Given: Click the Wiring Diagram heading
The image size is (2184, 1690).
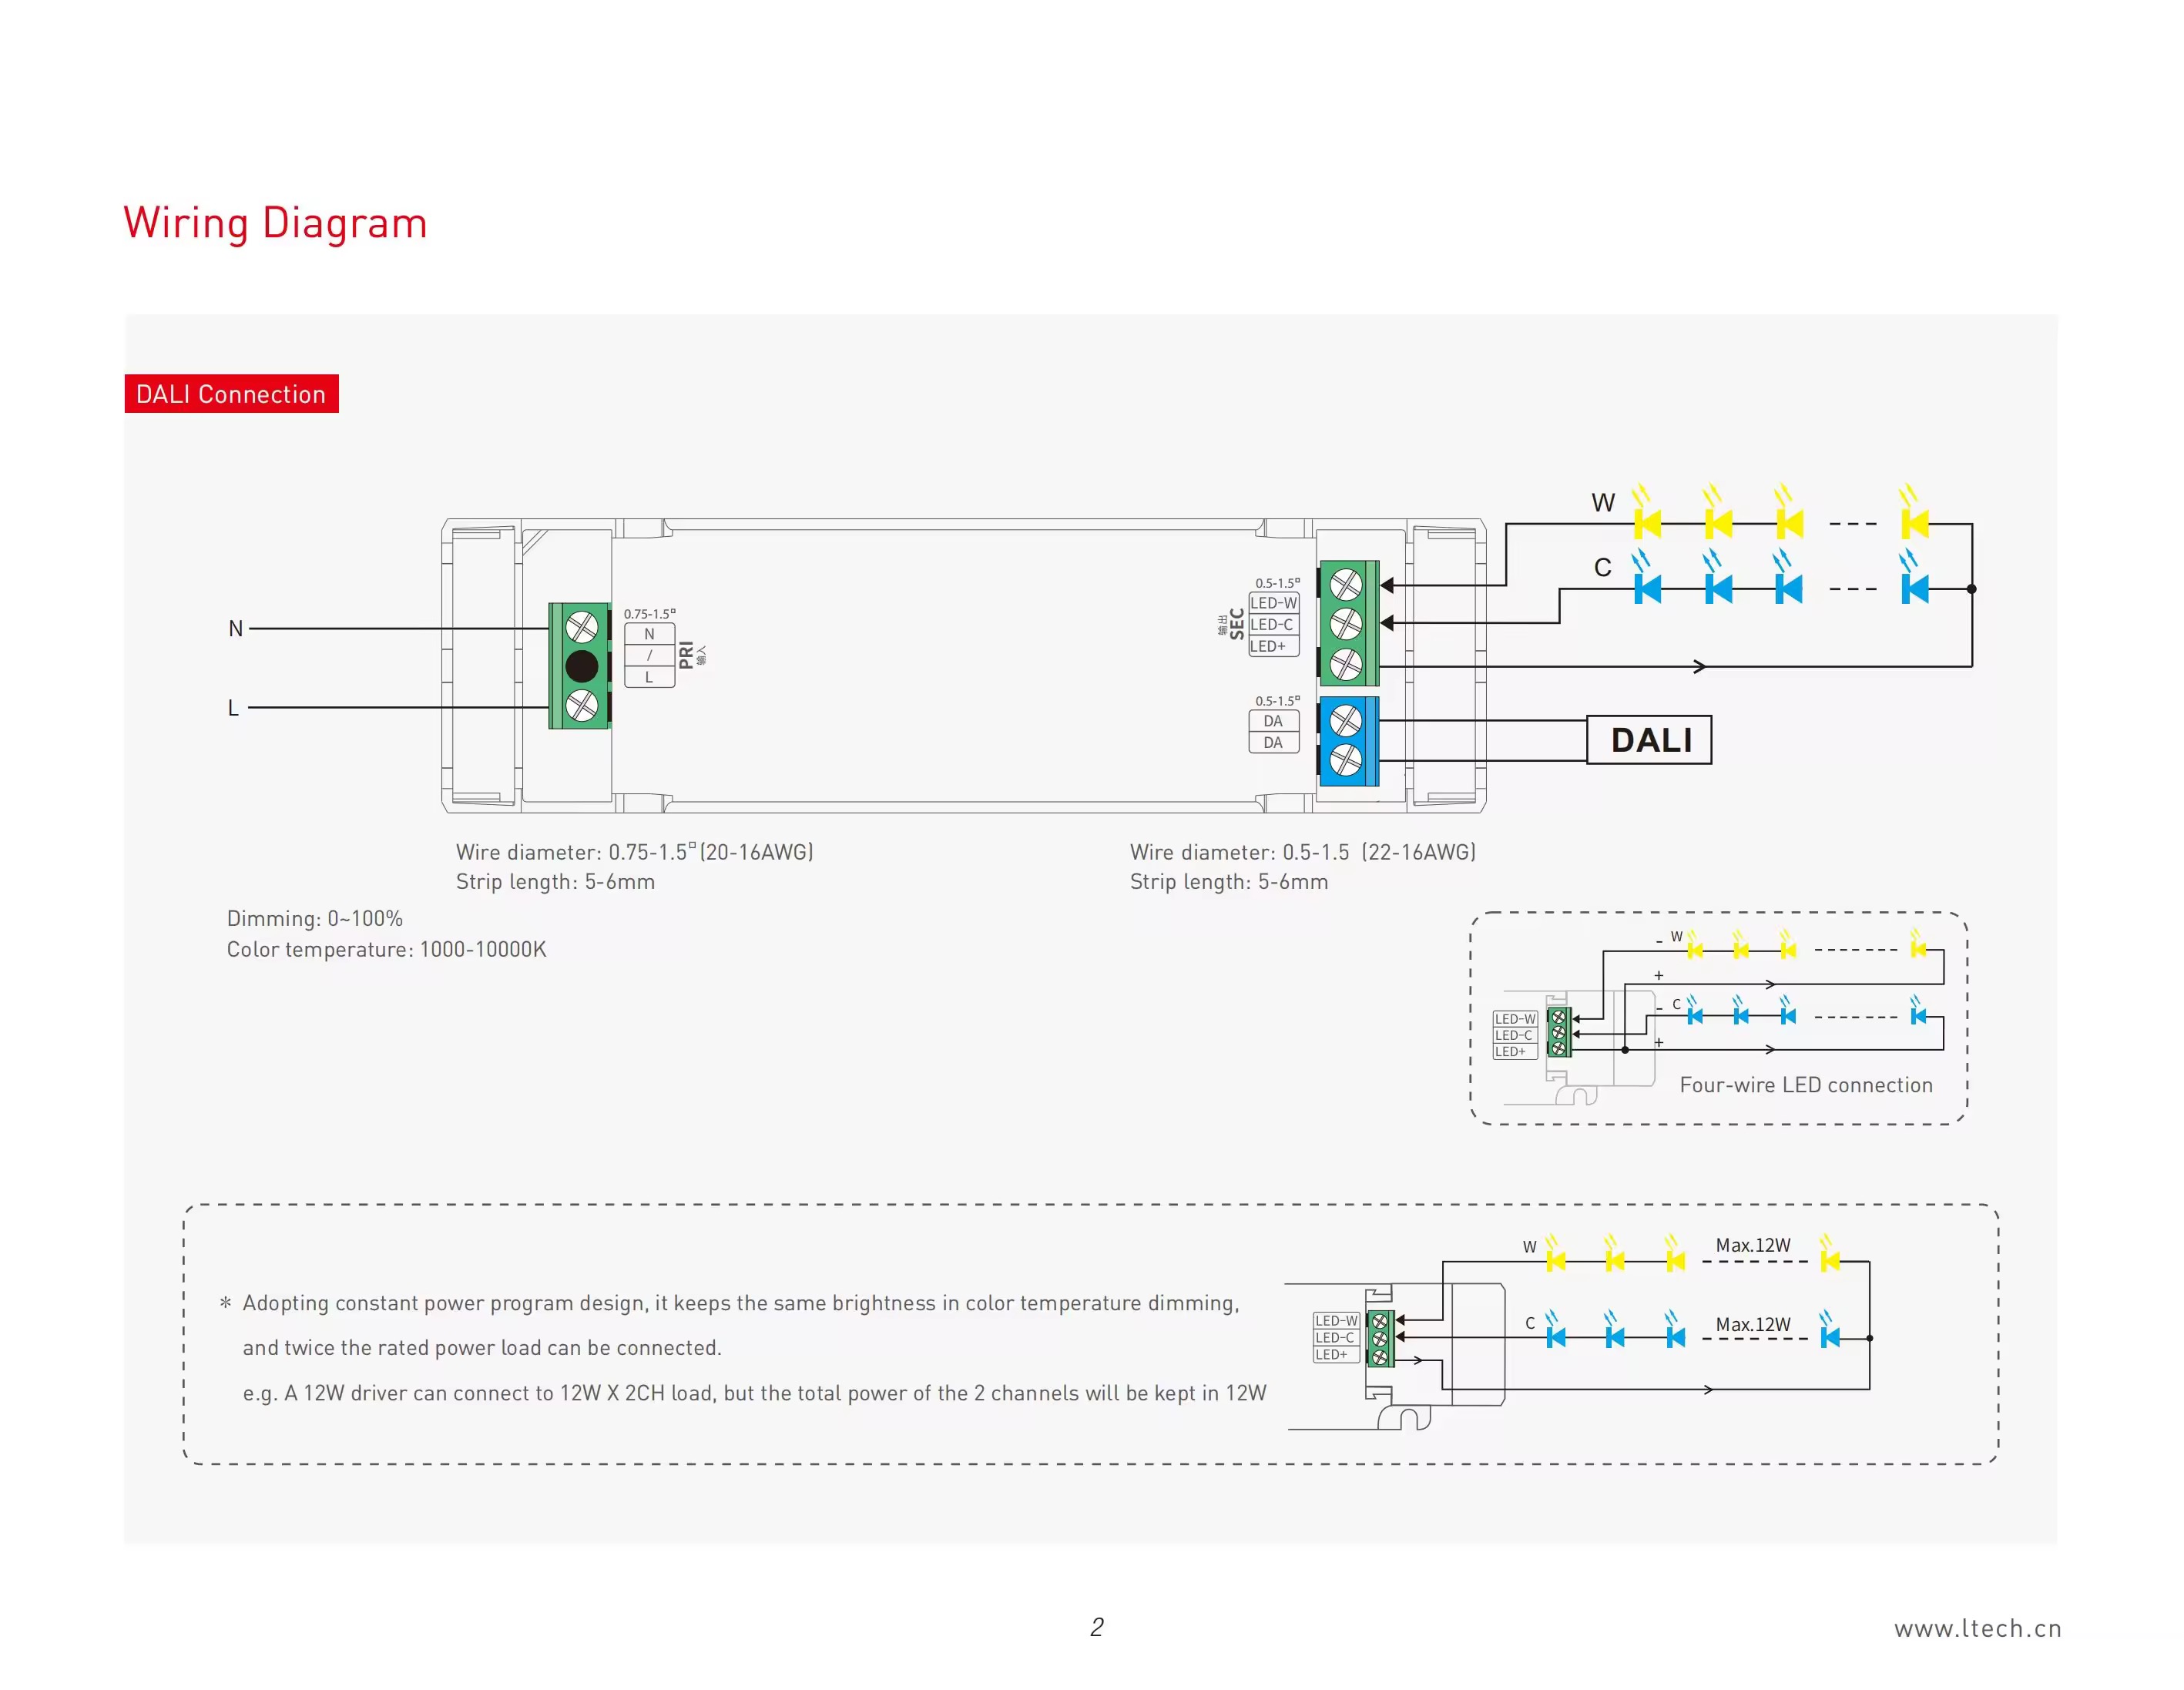Looking at the screenshot, I should pyautogui.click(x=275, y=223).
